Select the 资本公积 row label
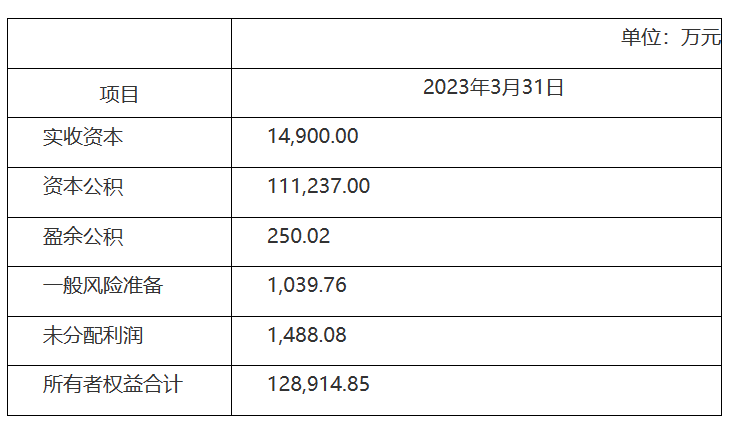747x435 pixels. (x=83, y=186)
